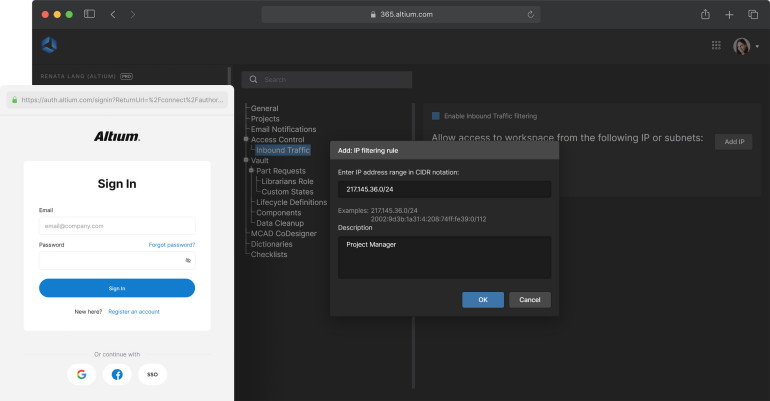
Task: Click the CIDR IP address range field
Action: pyautogui.click(x=444, y=190)
